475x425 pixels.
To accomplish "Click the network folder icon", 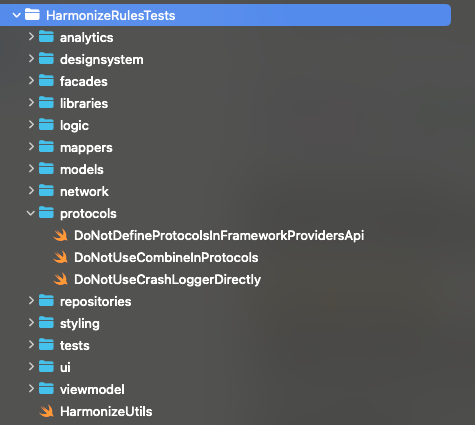I will 46,191.
